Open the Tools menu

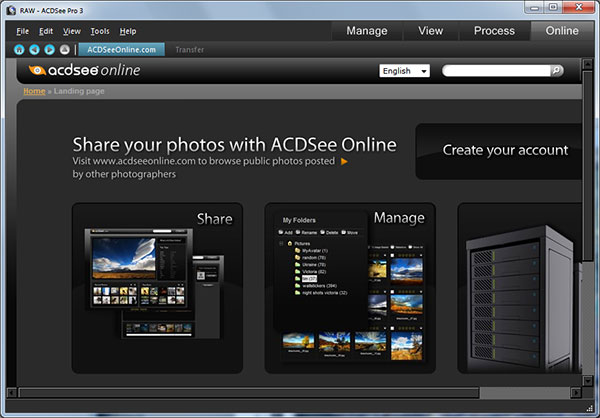click(x=99, y=31)
